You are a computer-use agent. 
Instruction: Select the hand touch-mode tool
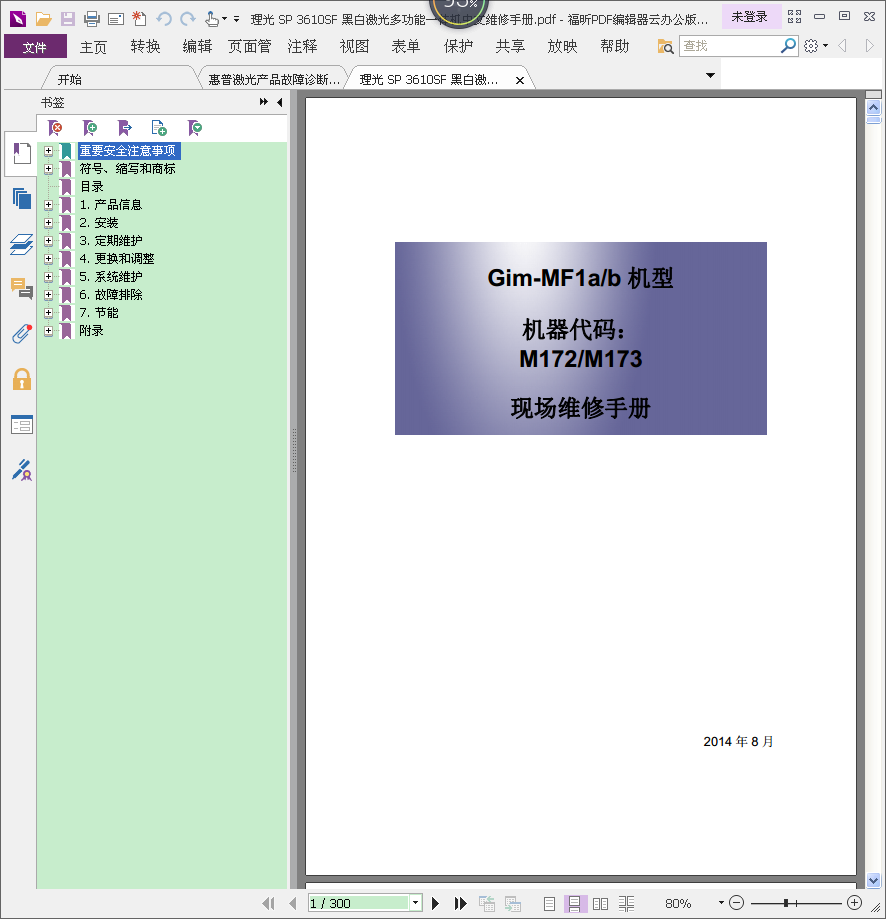click(212, 19)
